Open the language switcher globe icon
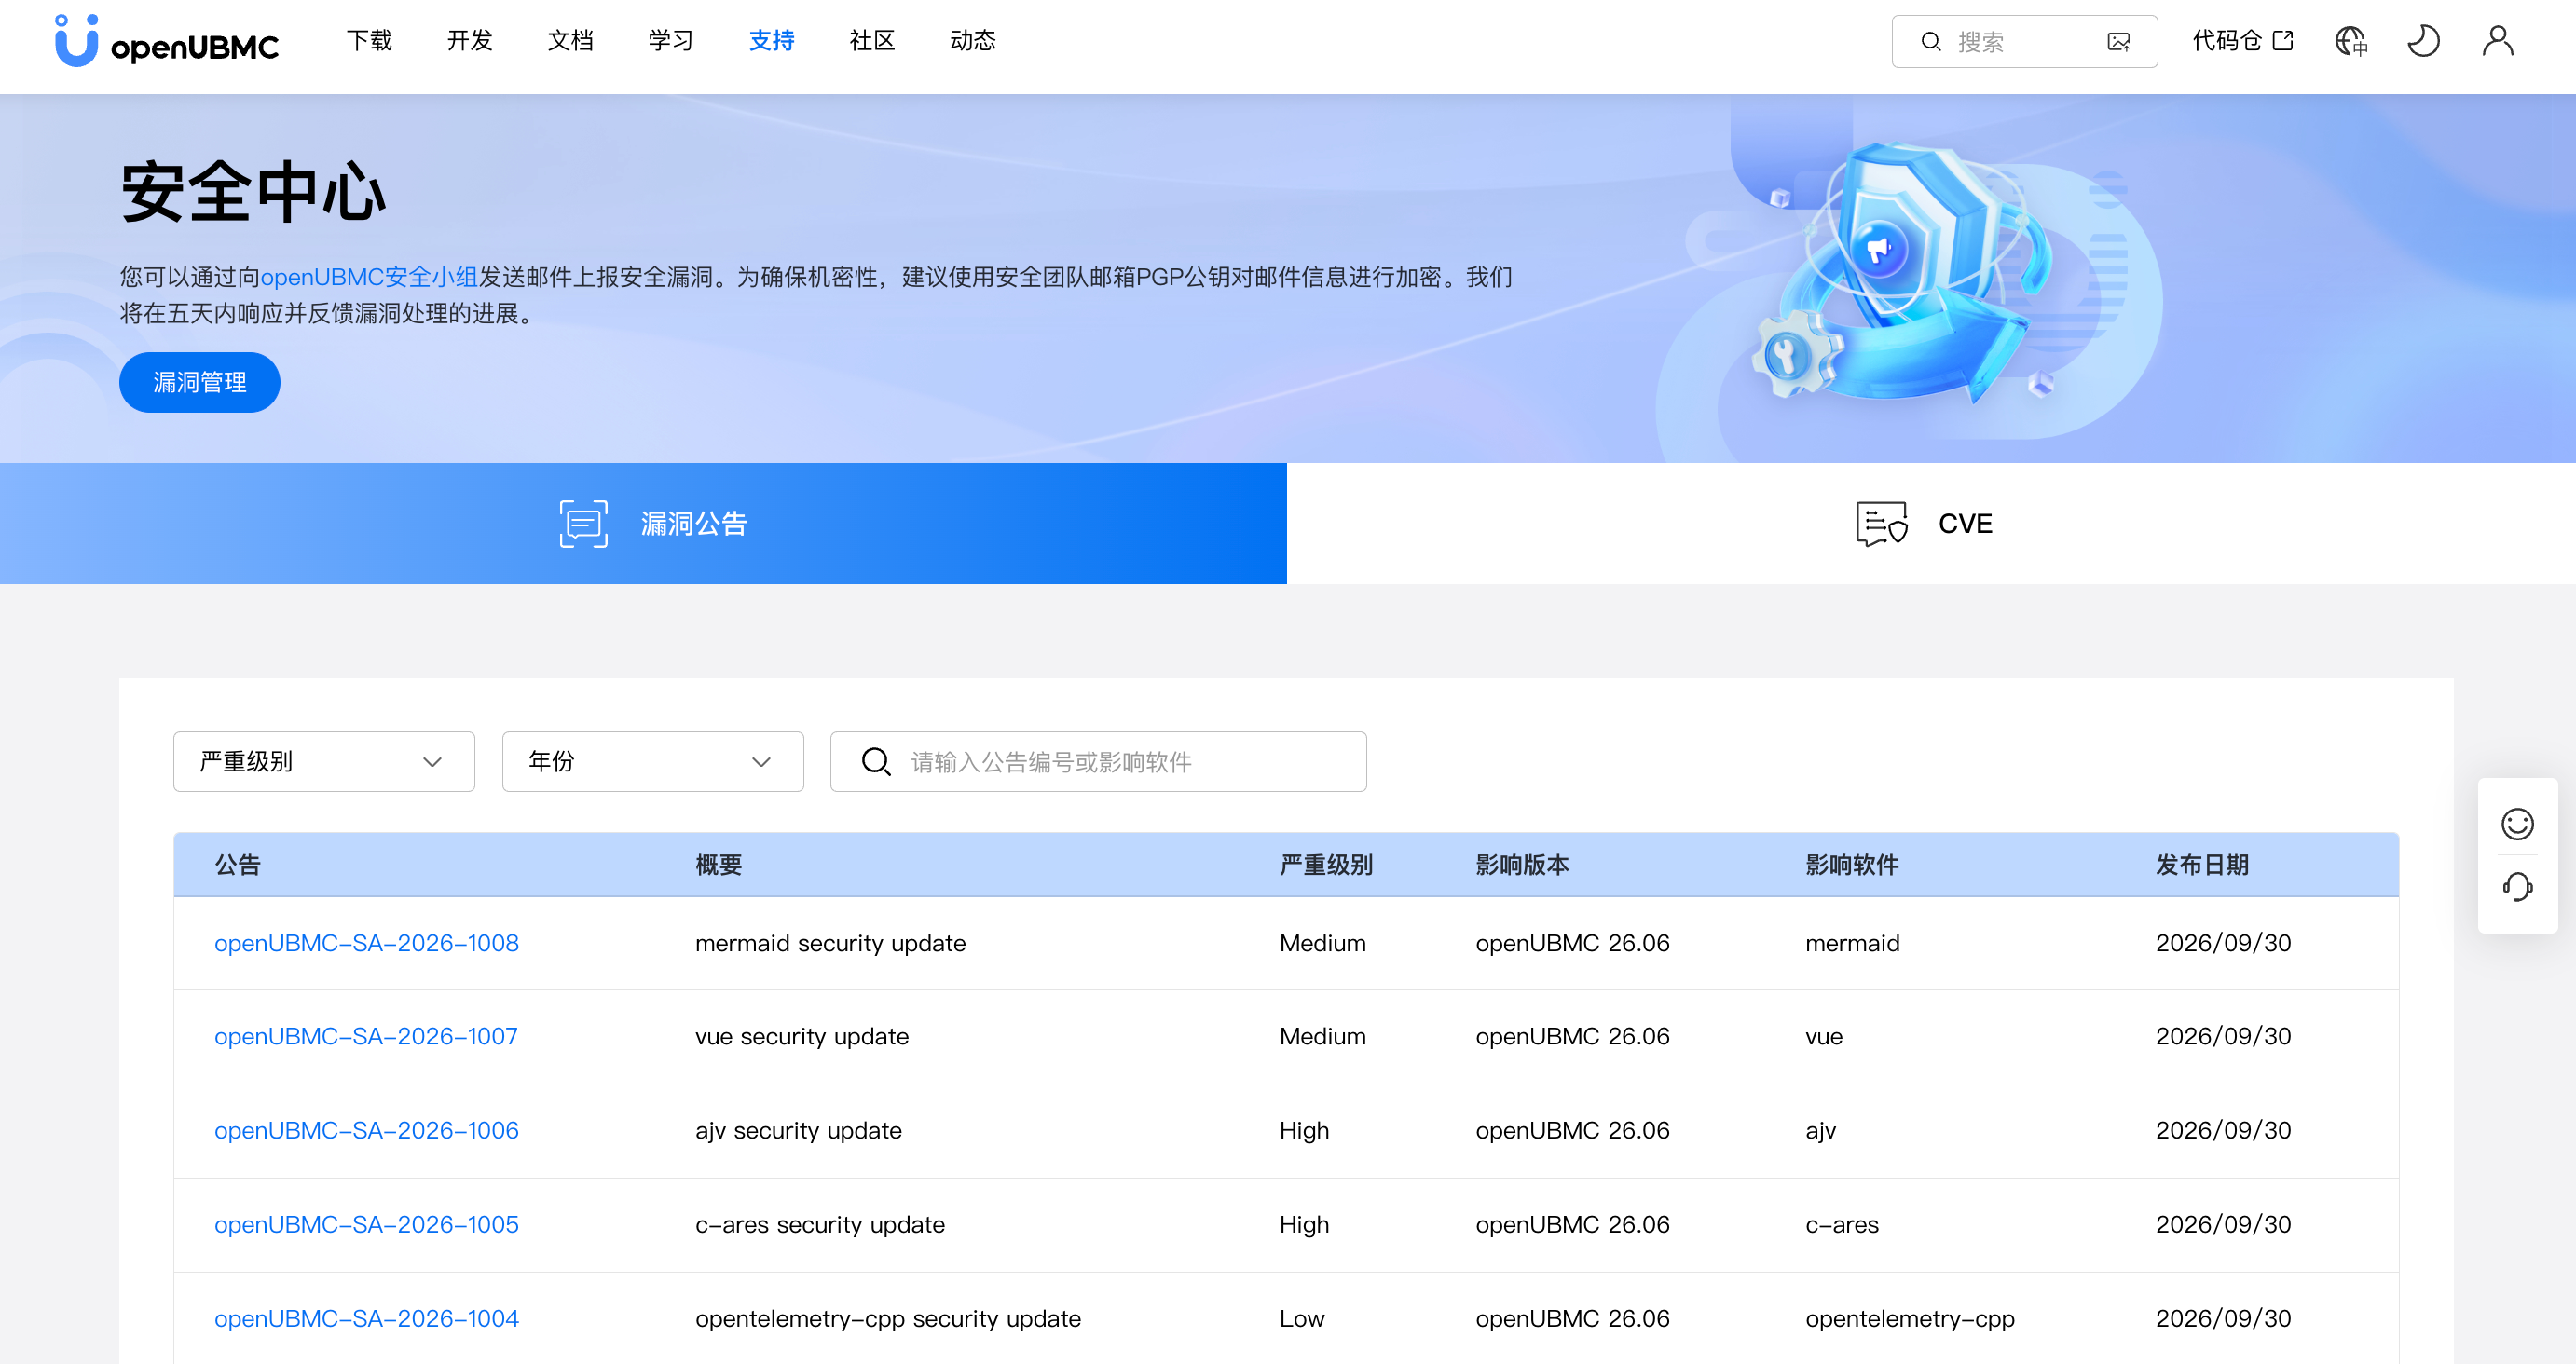This screenshot has height=1364, width=2576. click(x=2350, y=41)
